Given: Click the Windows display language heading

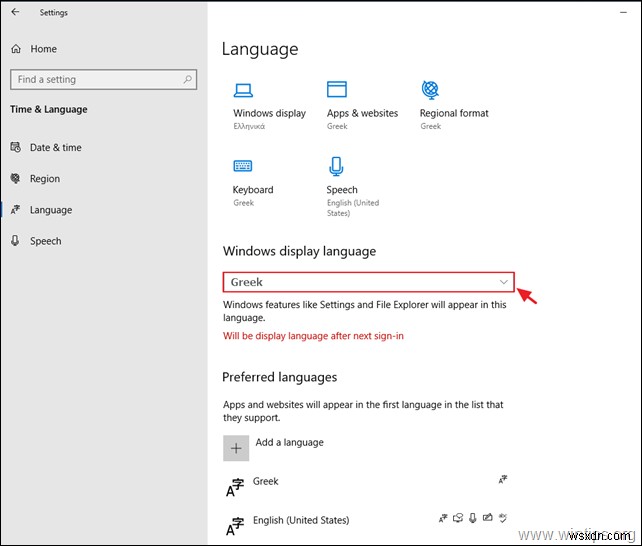Looking at the screenshot, I should click(x=299, y=251).
